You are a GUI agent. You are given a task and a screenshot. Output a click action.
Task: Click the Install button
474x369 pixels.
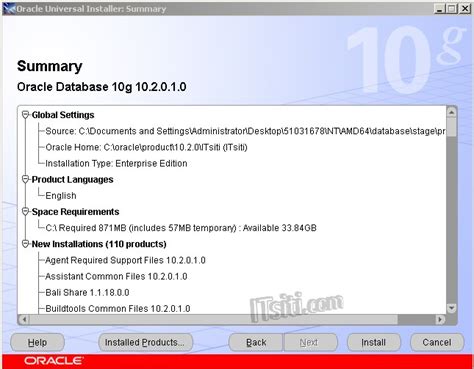pos(373,342)
